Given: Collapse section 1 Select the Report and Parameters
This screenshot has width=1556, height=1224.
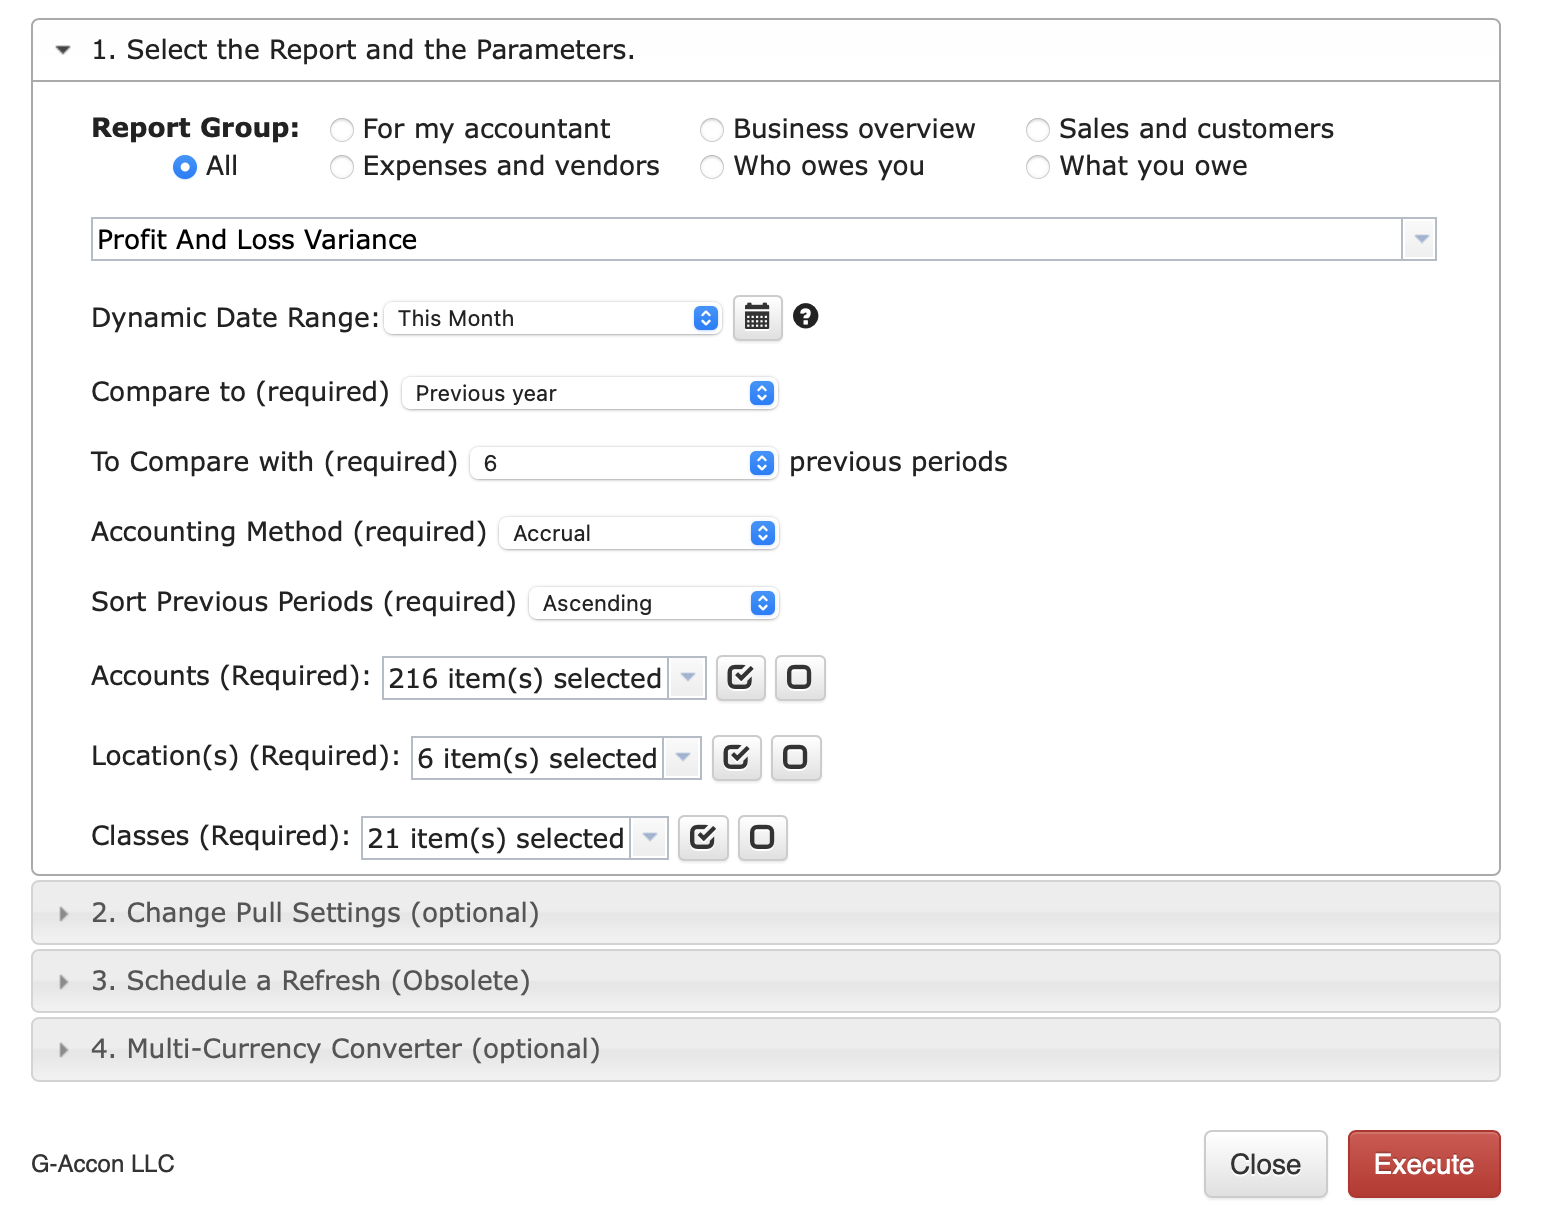Looking at the screenshot, I should 766,50.
